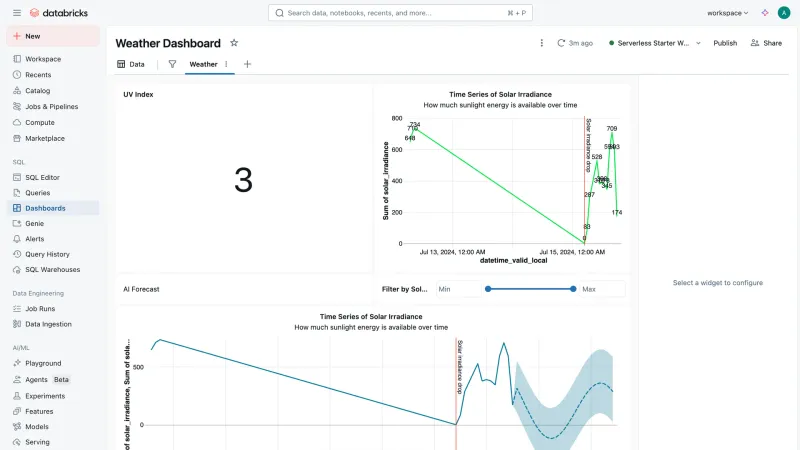Open the Genie icon
The image size is (800, 450).
(x=17, y=223)
